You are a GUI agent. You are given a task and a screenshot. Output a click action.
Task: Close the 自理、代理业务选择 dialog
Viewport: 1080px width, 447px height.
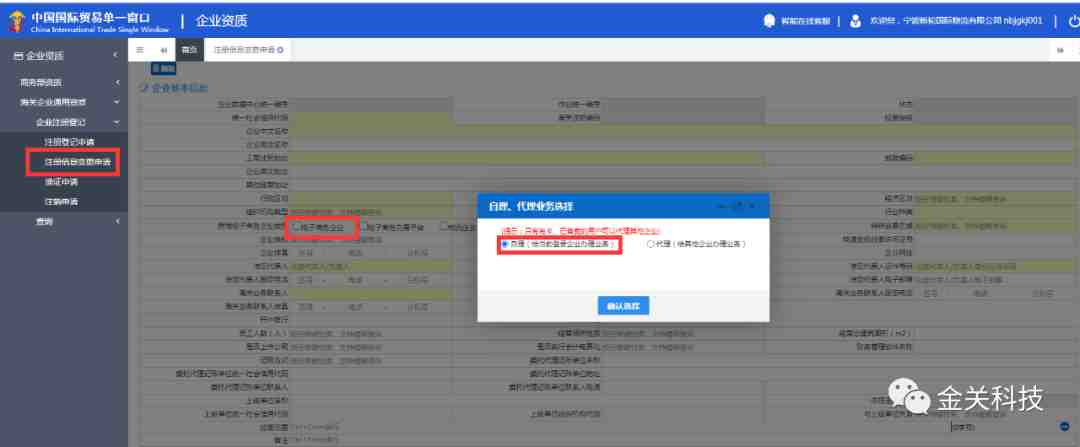[x=753, y=205]
